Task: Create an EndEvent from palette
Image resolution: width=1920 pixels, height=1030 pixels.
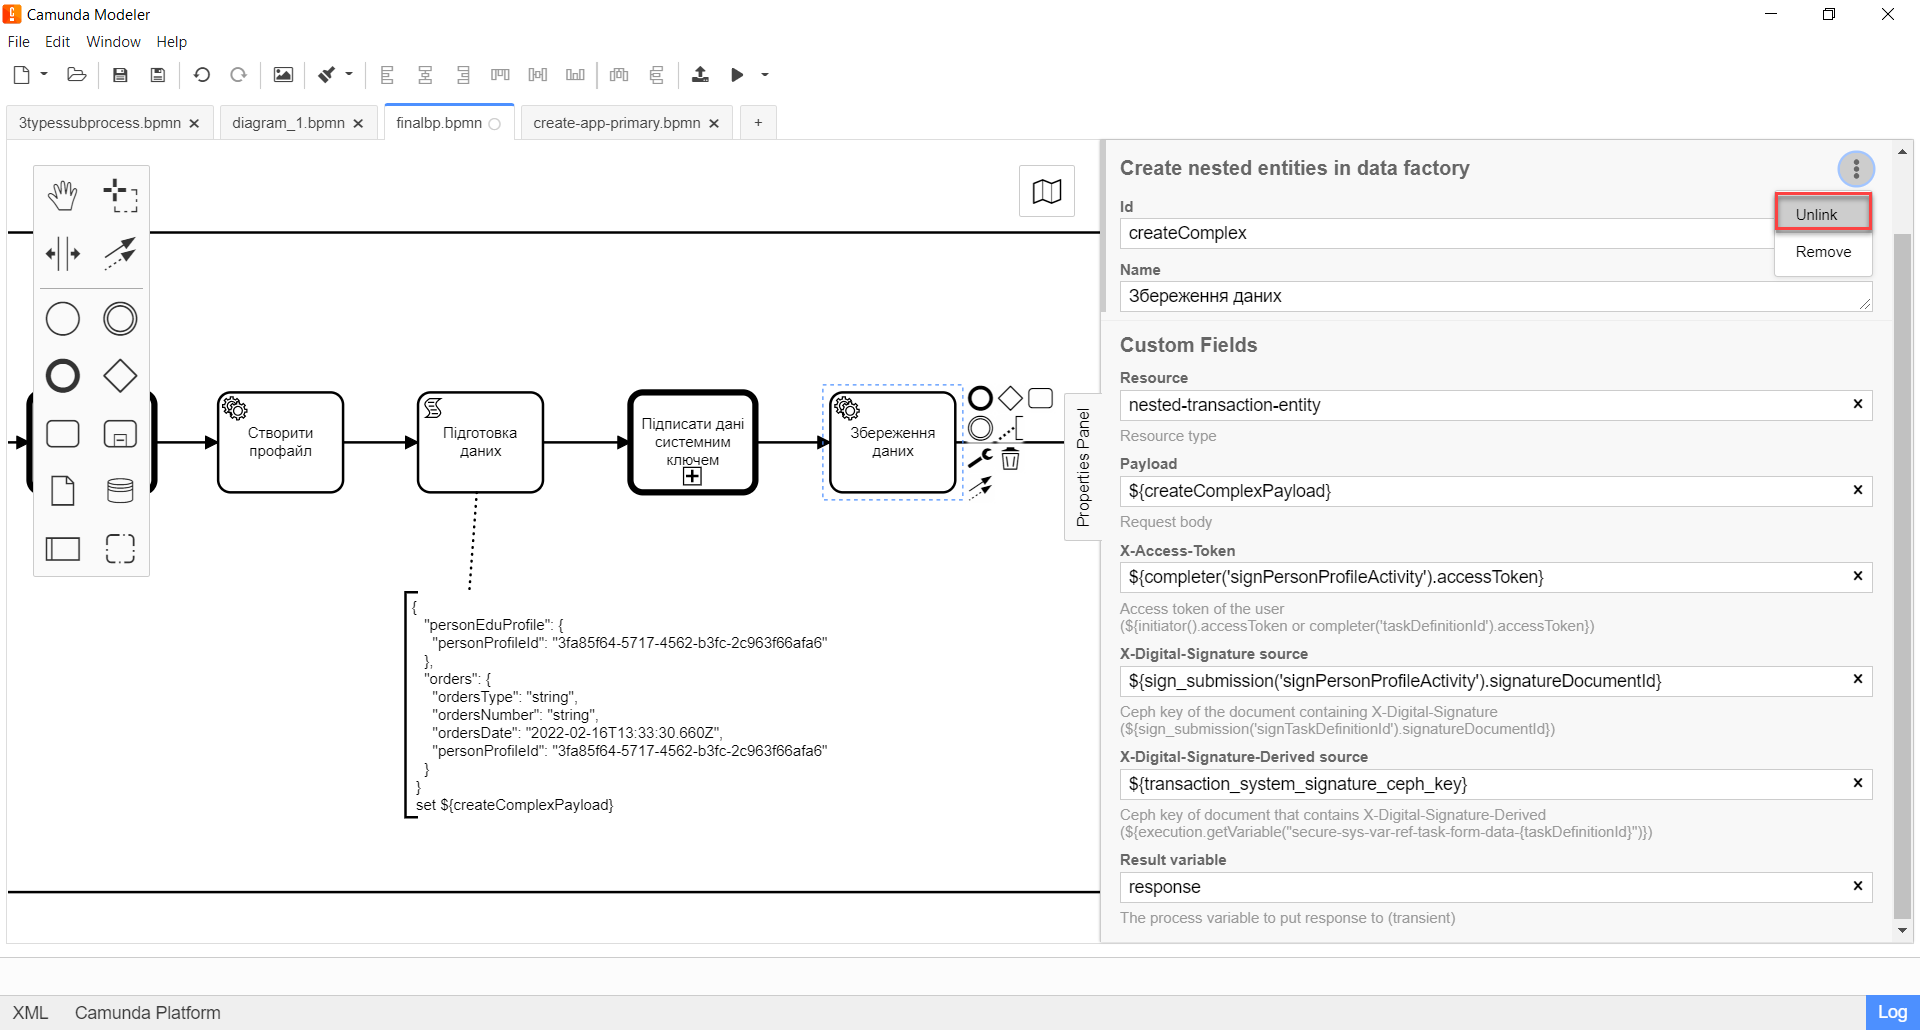Action: click(63, 376)
